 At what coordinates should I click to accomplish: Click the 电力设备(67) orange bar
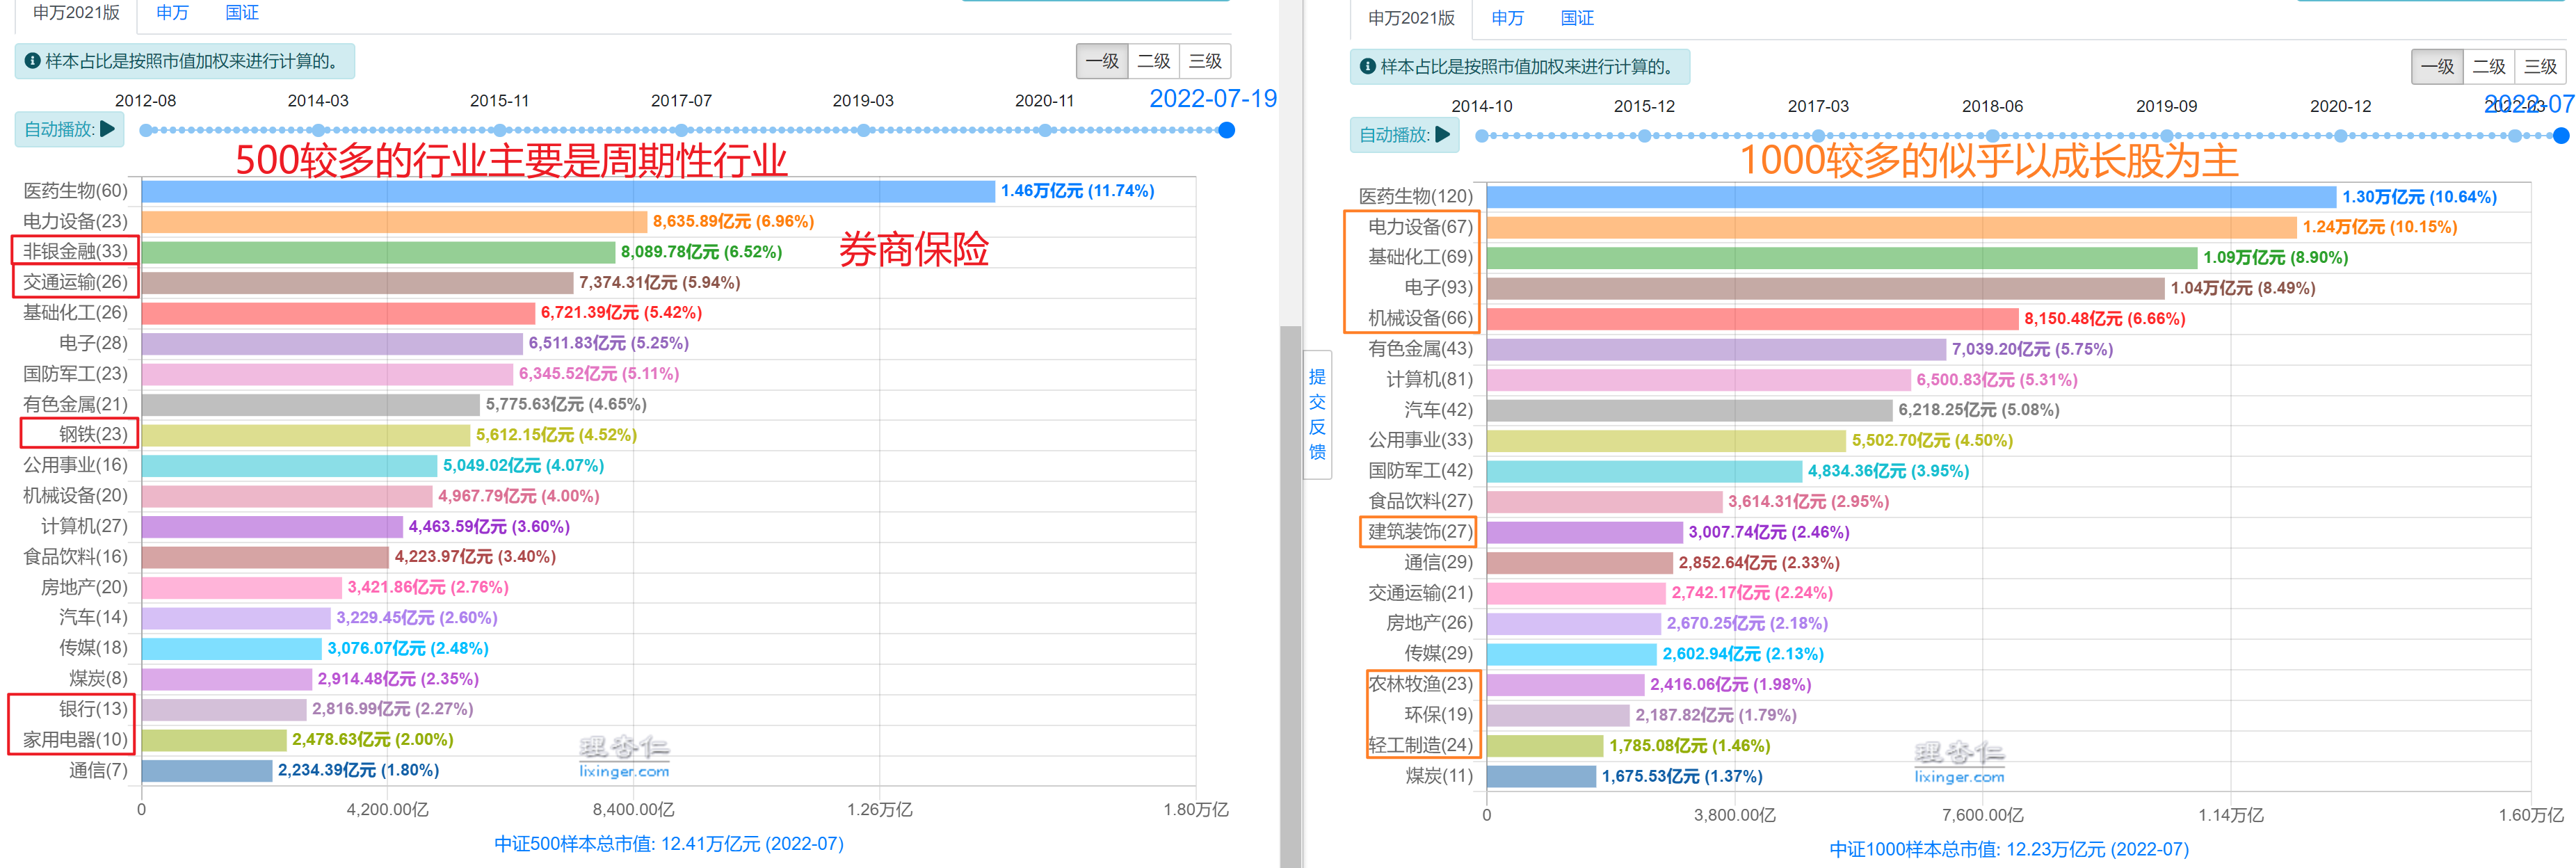pyautogui.click(x=1890, y=227)
